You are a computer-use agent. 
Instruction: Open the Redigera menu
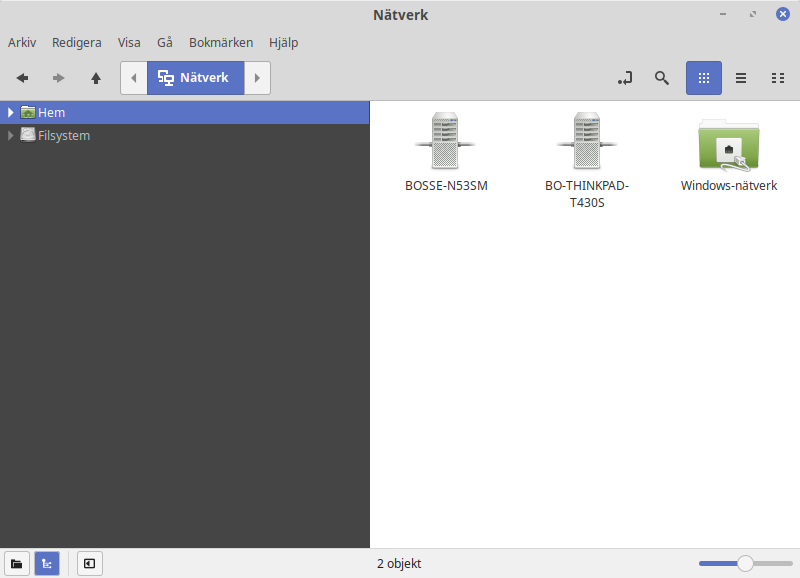(x=77, y=42)
